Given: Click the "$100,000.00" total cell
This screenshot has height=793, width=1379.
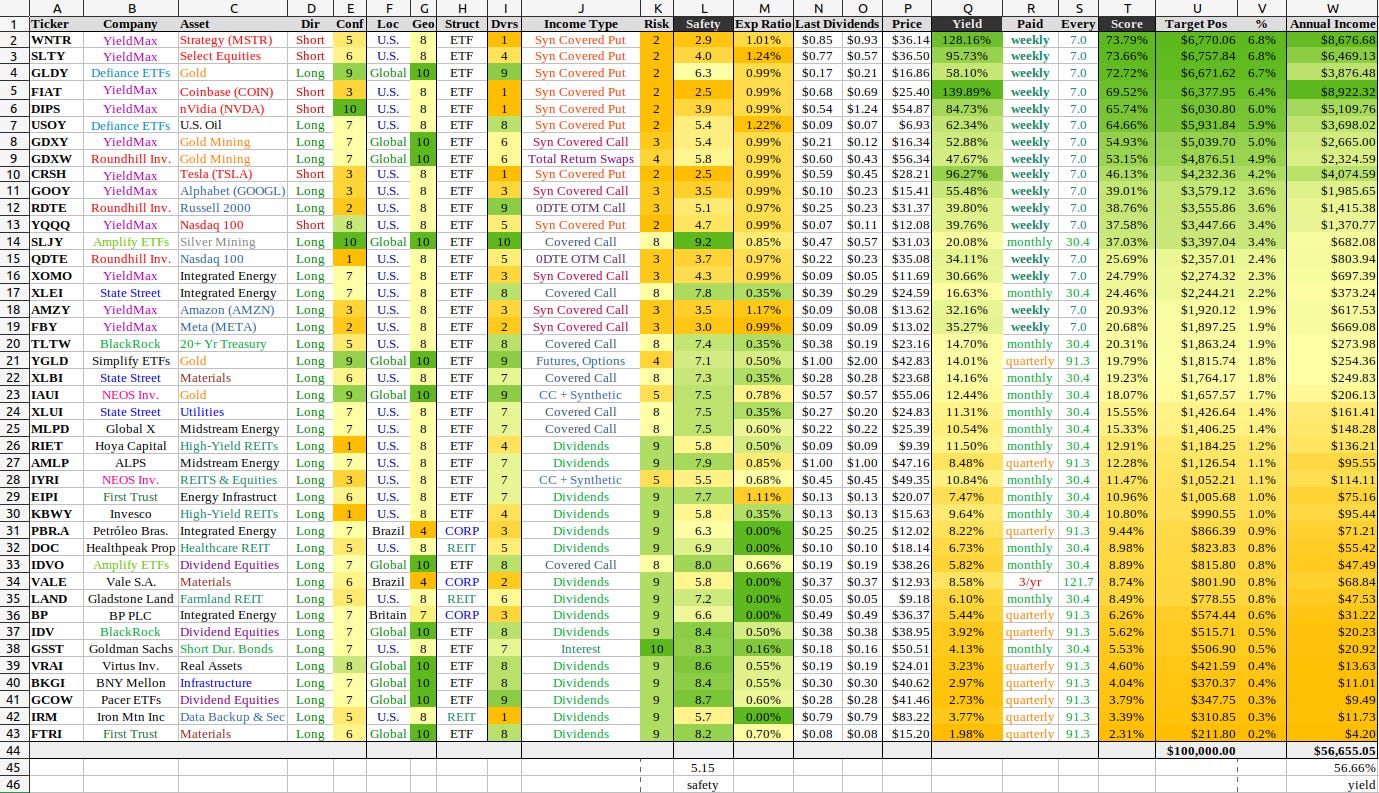Looking at the screenshot, I should (1196, 750).
